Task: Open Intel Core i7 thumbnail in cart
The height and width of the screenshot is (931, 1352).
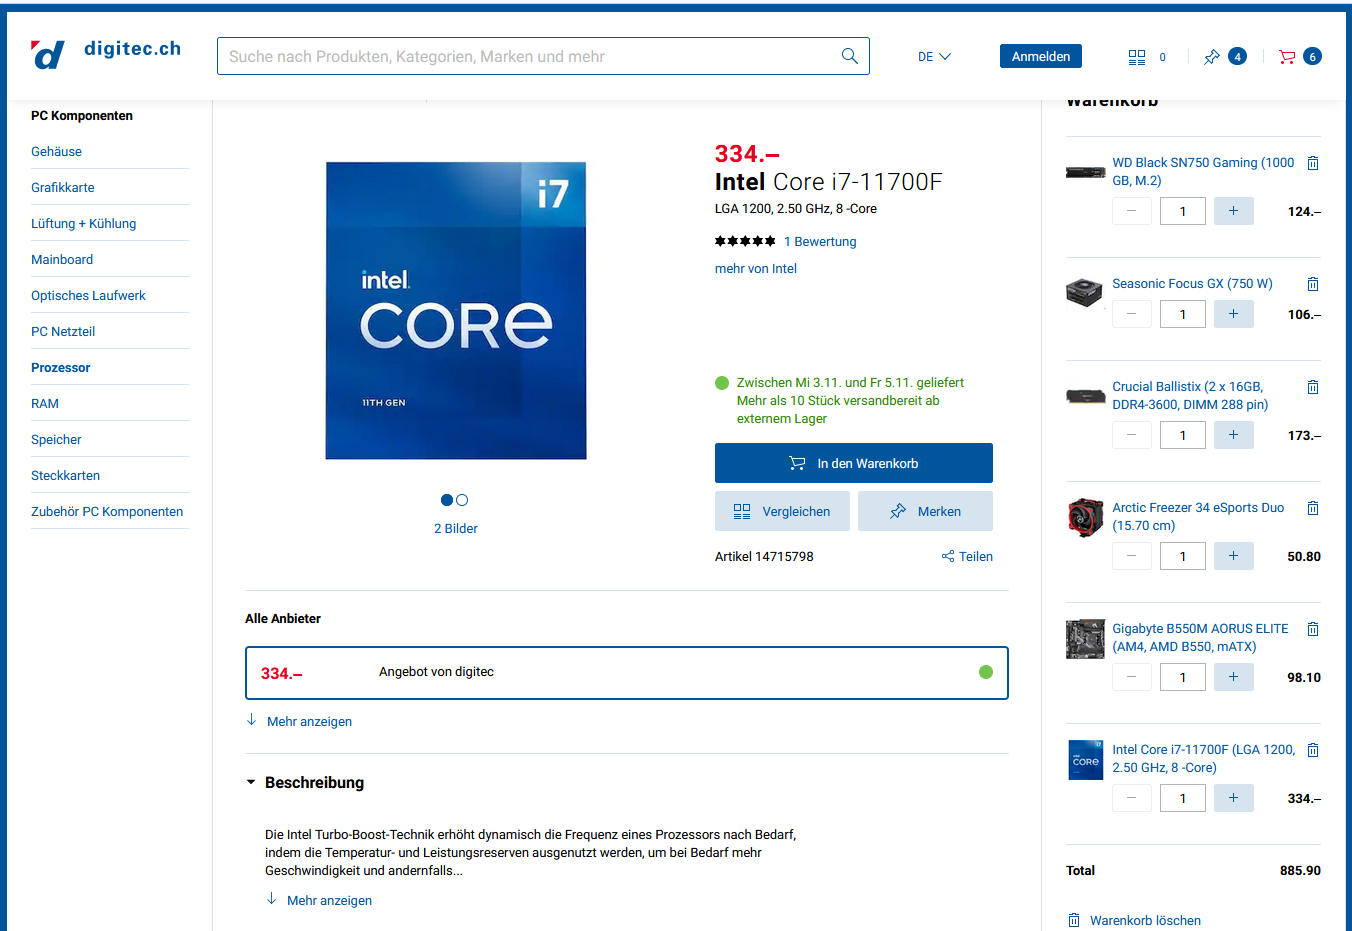Action: point(1085,760)
